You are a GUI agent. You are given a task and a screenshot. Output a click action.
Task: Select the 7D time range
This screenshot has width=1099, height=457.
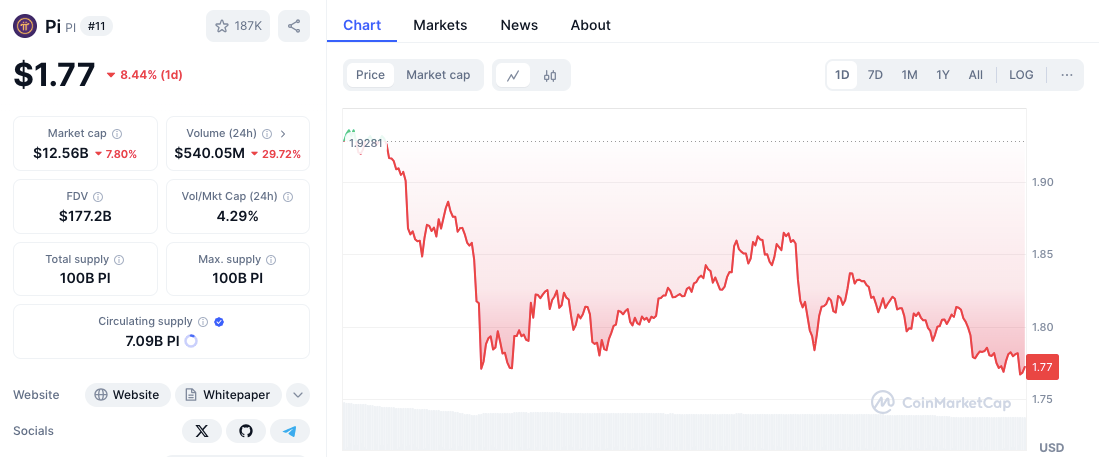pyautogui.click(x=875, y=75)
